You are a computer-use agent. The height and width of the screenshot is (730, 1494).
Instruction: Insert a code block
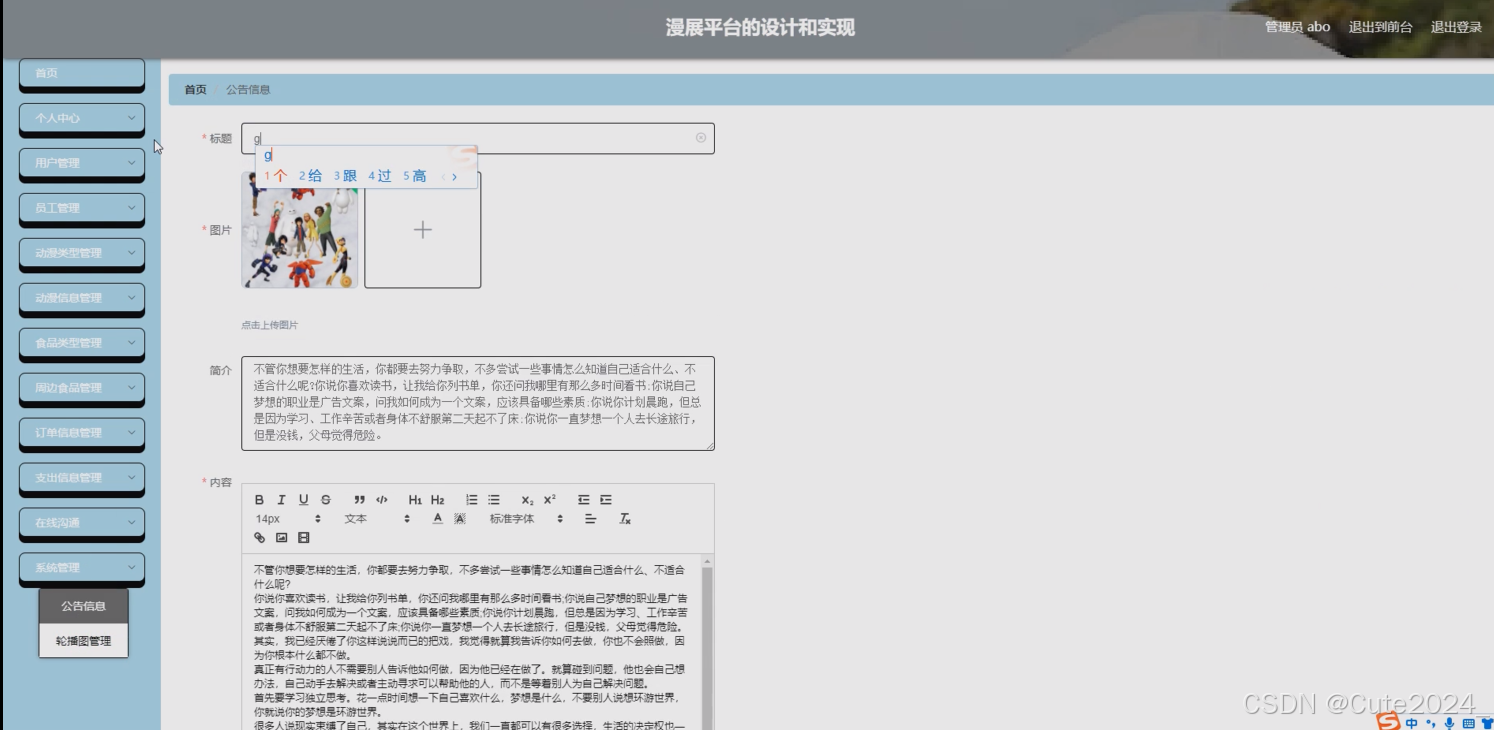pyautogui.click(x=382, y=500)
